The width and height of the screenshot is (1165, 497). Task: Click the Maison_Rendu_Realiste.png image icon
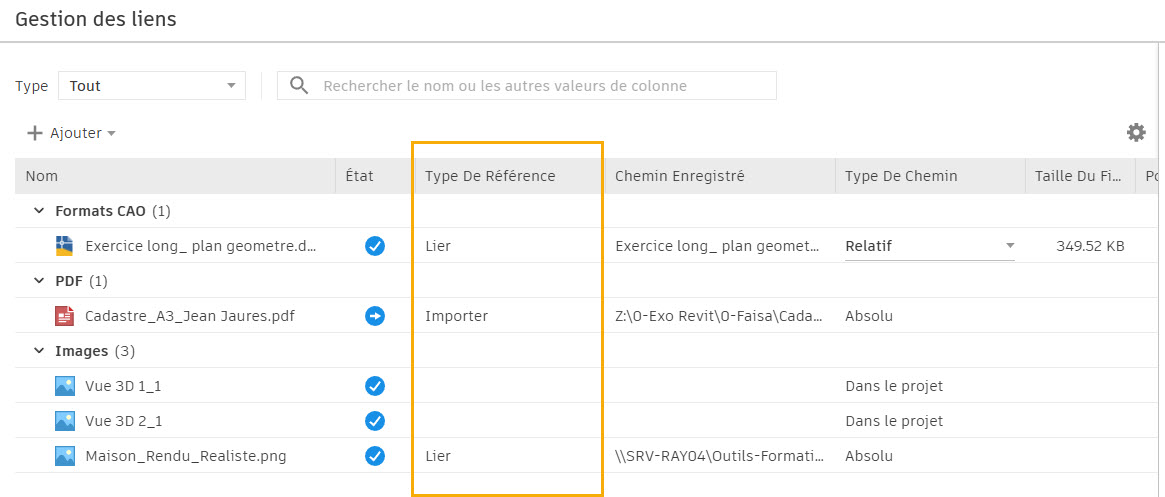65,456
